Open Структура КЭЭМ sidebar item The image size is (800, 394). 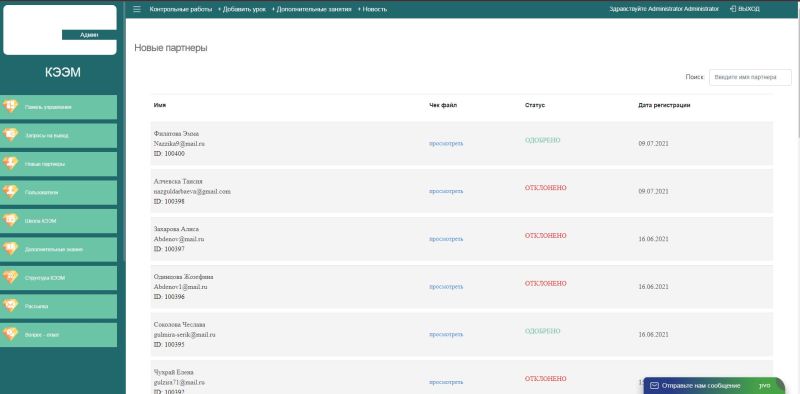[58, 278]
